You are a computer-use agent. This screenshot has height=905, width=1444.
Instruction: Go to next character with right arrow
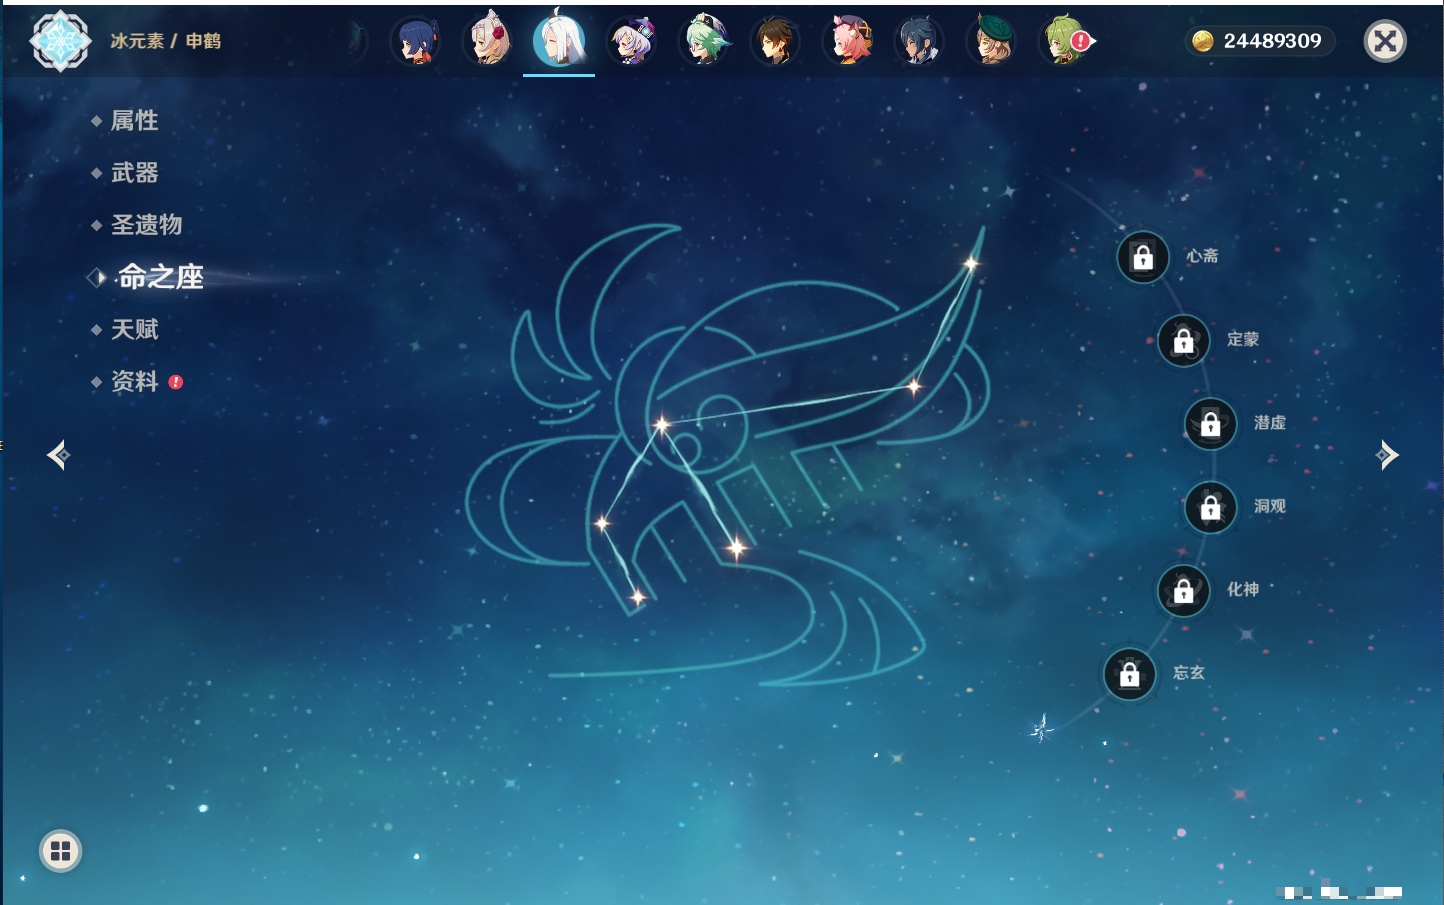(x=1387, y=455)
